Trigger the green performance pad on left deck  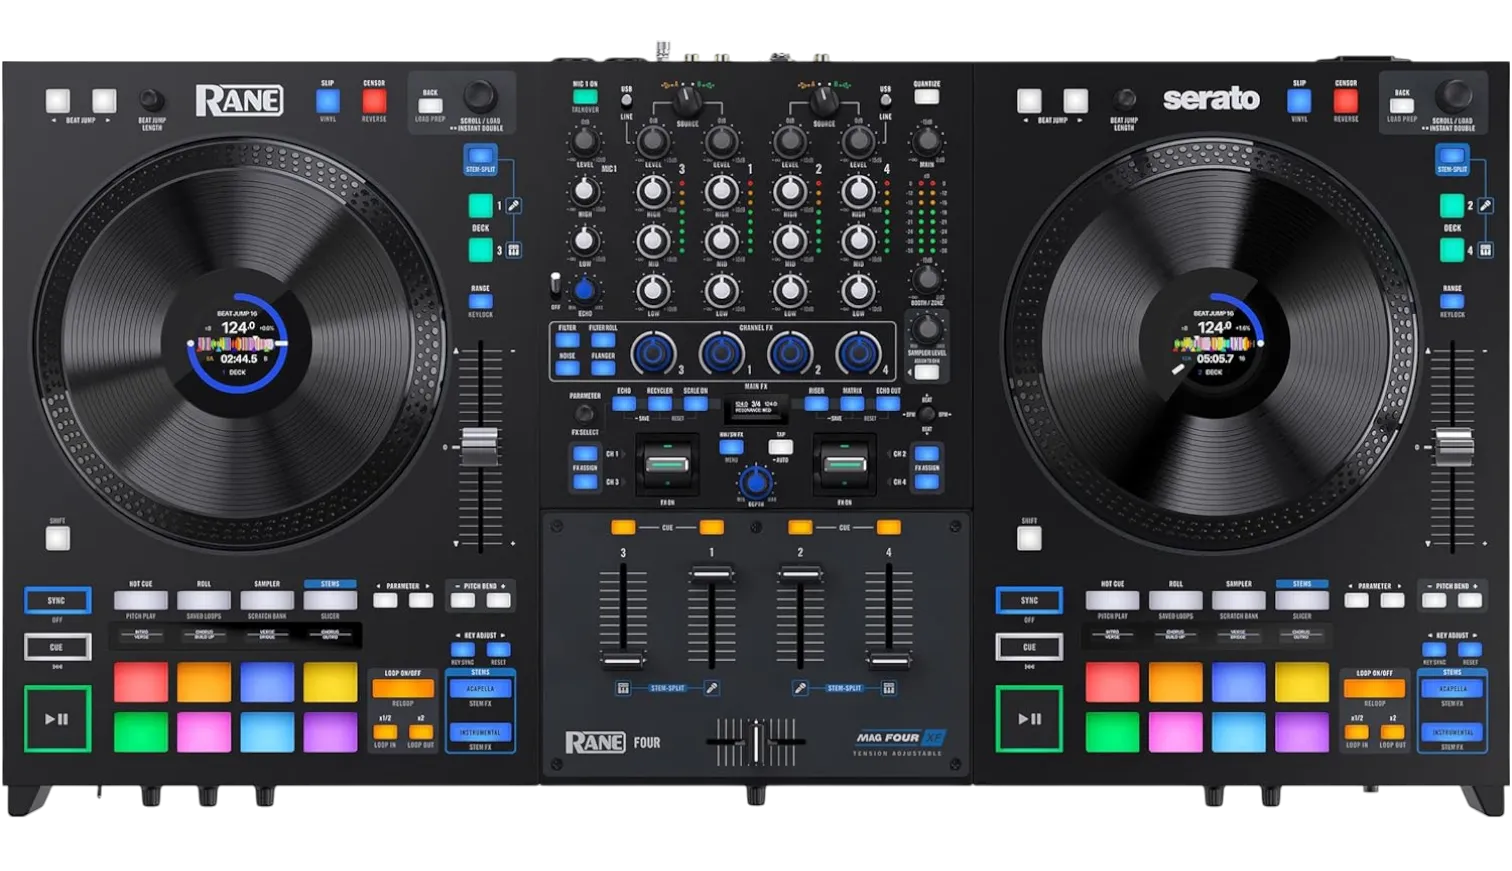tap(141, 732)
